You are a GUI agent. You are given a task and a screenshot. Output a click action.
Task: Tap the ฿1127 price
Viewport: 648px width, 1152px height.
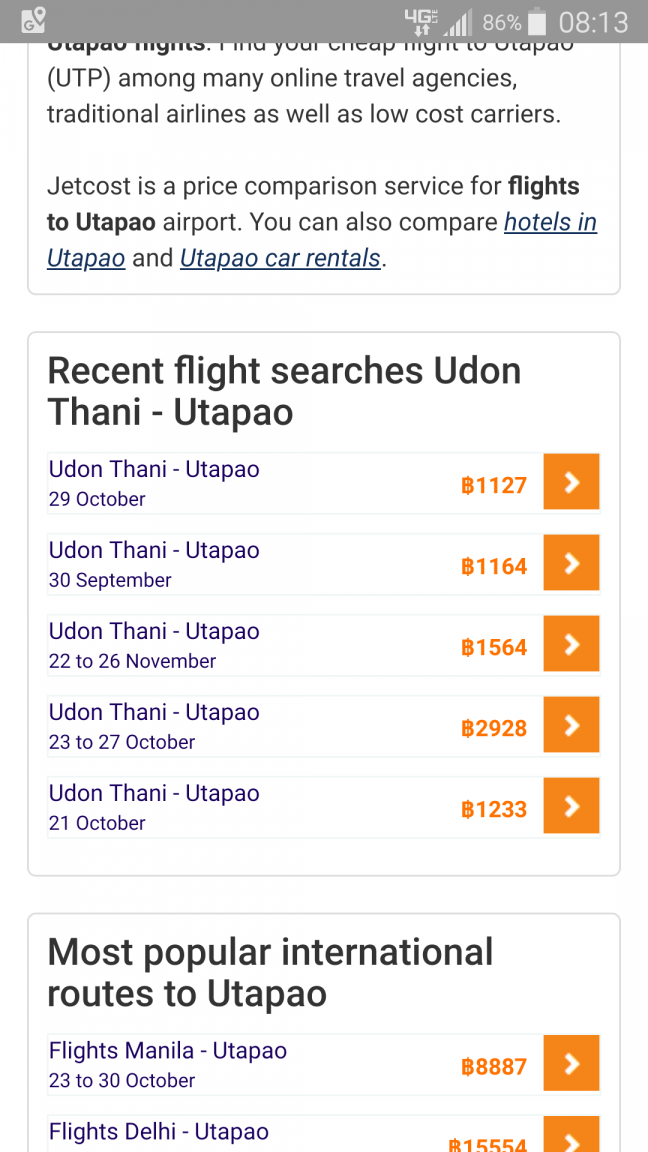coord(494,486)
